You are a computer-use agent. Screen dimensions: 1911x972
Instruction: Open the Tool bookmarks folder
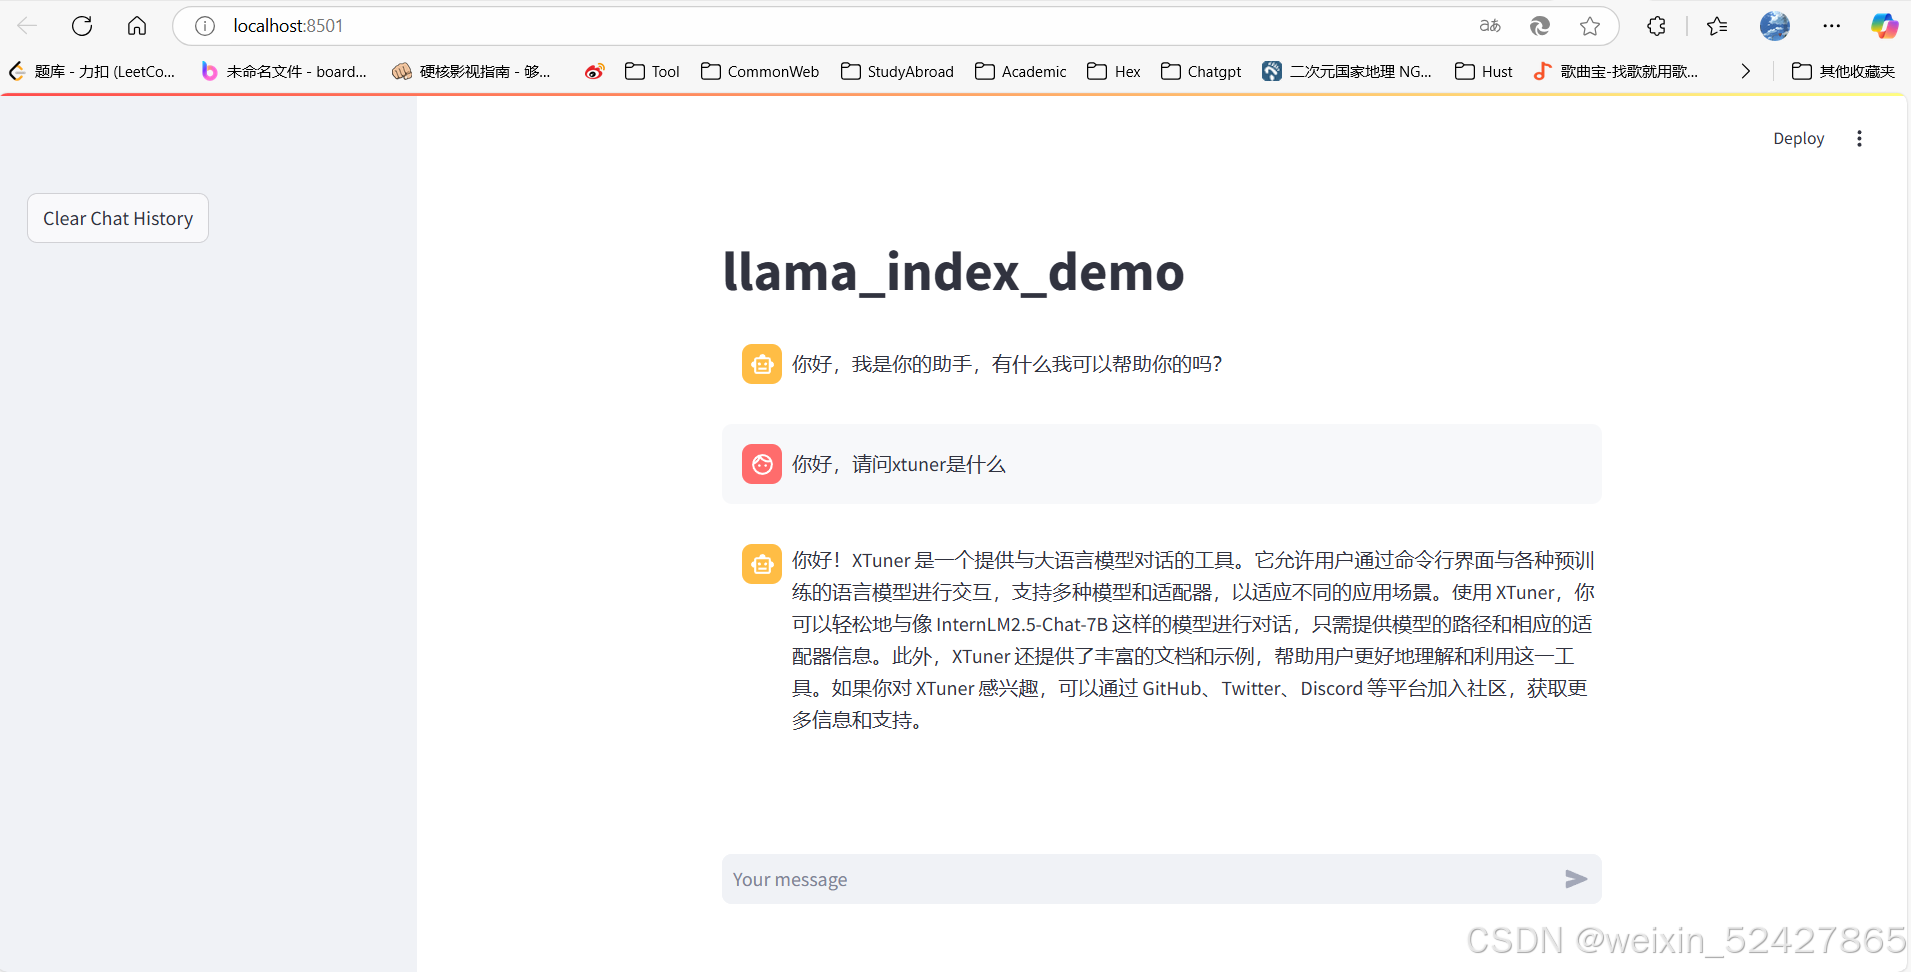(x=652, y=71)
